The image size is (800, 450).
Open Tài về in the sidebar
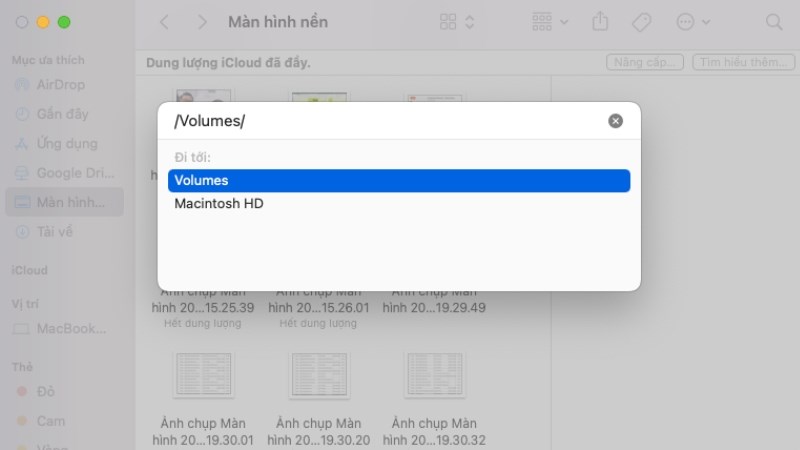(x=64, y=232)
